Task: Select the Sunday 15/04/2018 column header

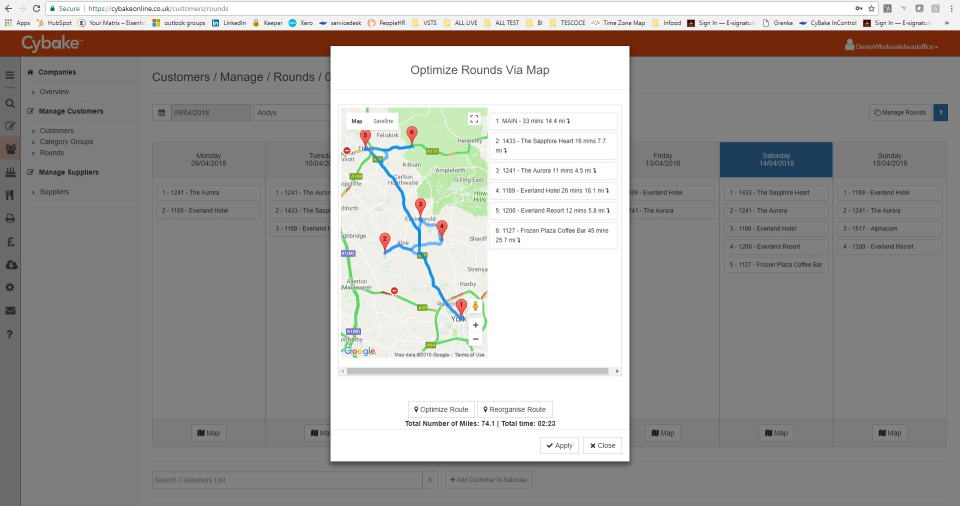Action: click(890, 160)
